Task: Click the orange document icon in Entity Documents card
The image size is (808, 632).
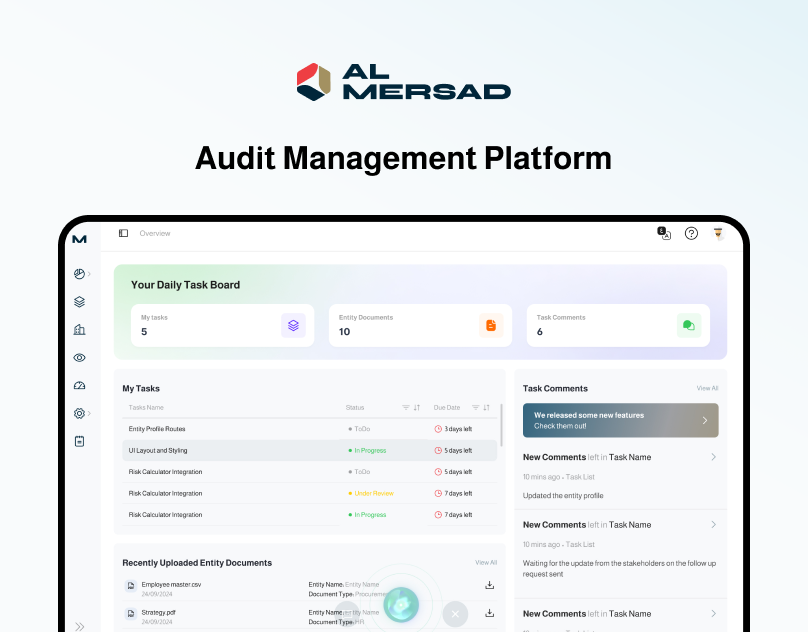Action: point(491,325)
